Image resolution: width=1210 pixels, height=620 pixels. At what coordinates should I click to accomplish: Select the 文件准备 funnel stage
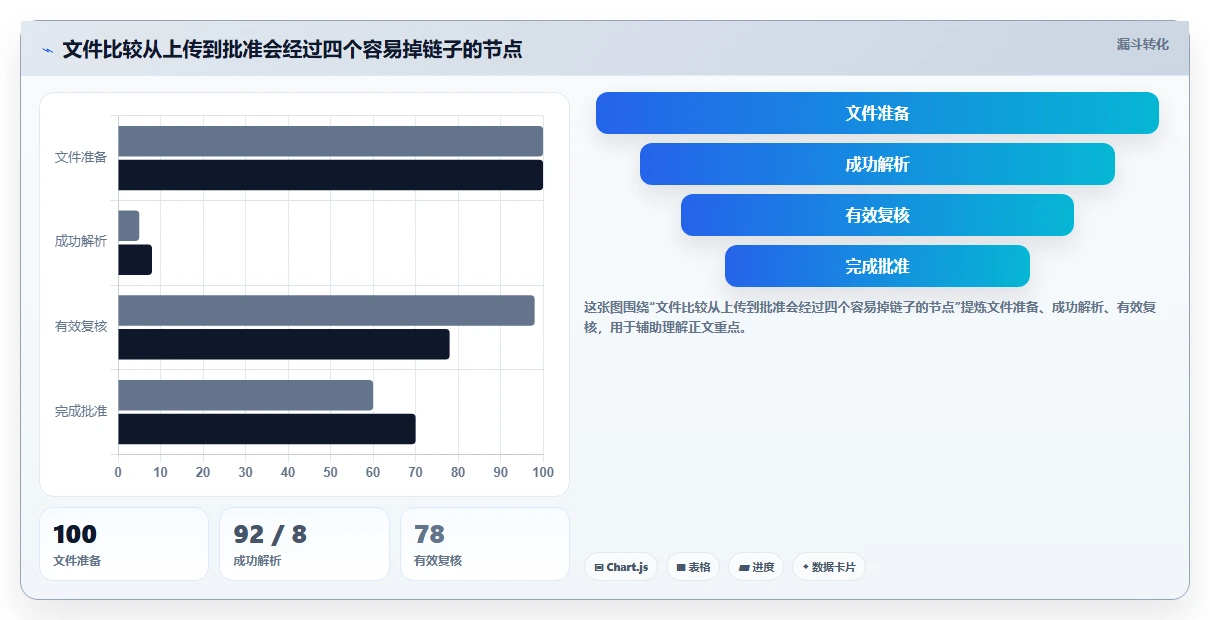click(877, 113)
